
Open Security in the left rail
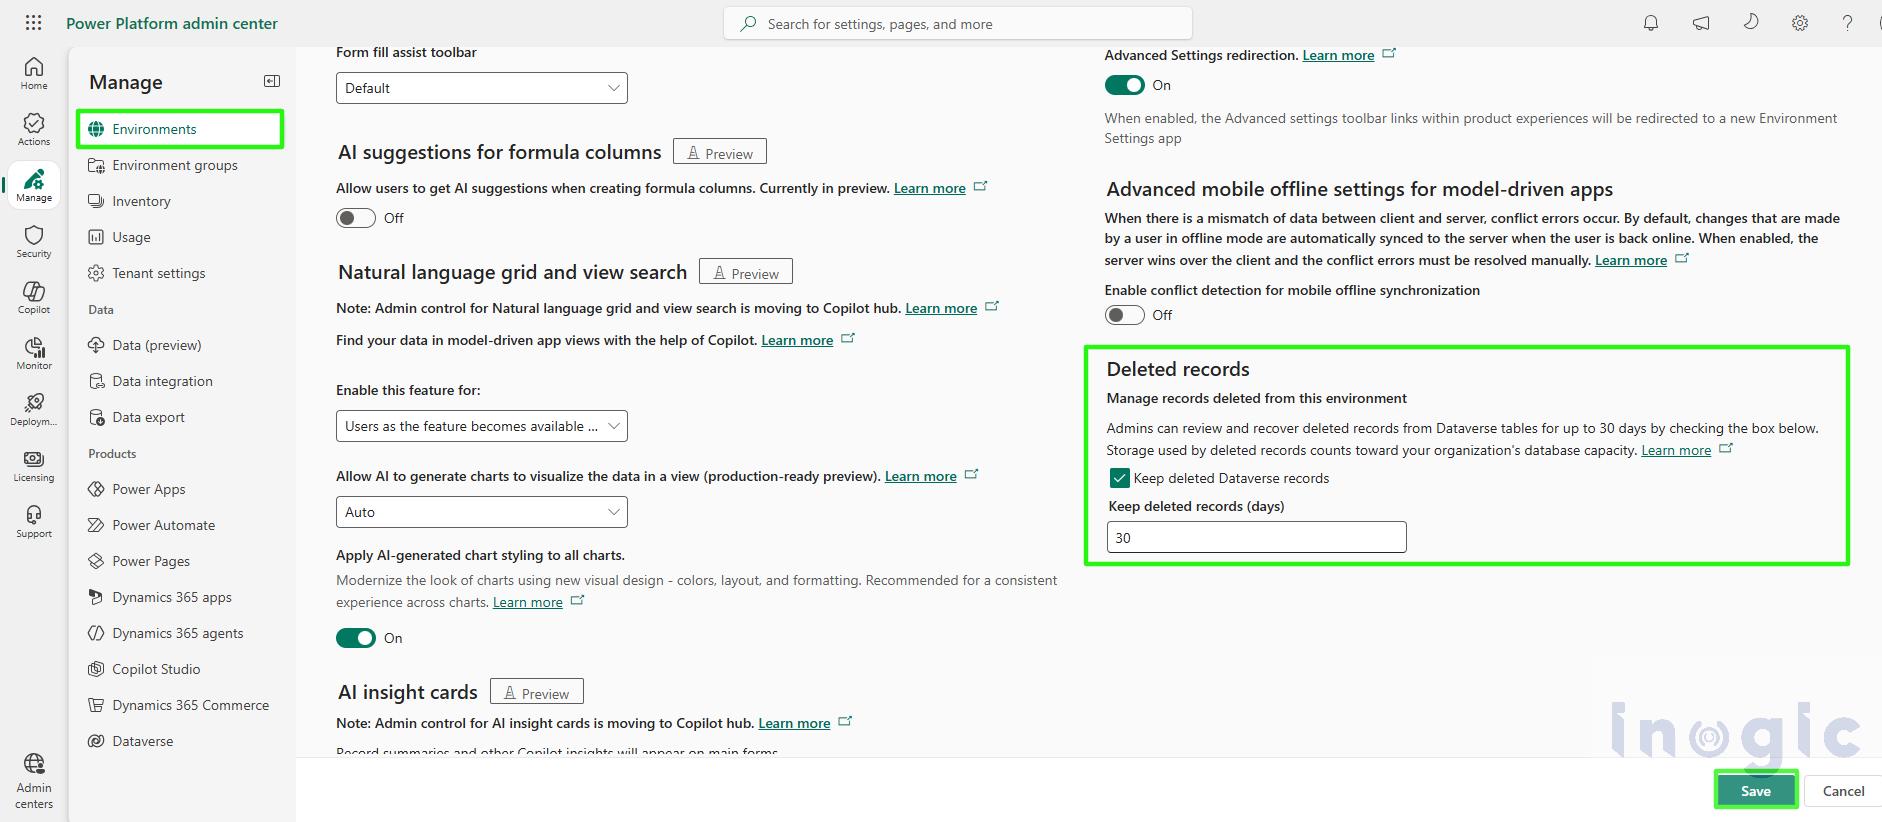click(x=34, y=241)
